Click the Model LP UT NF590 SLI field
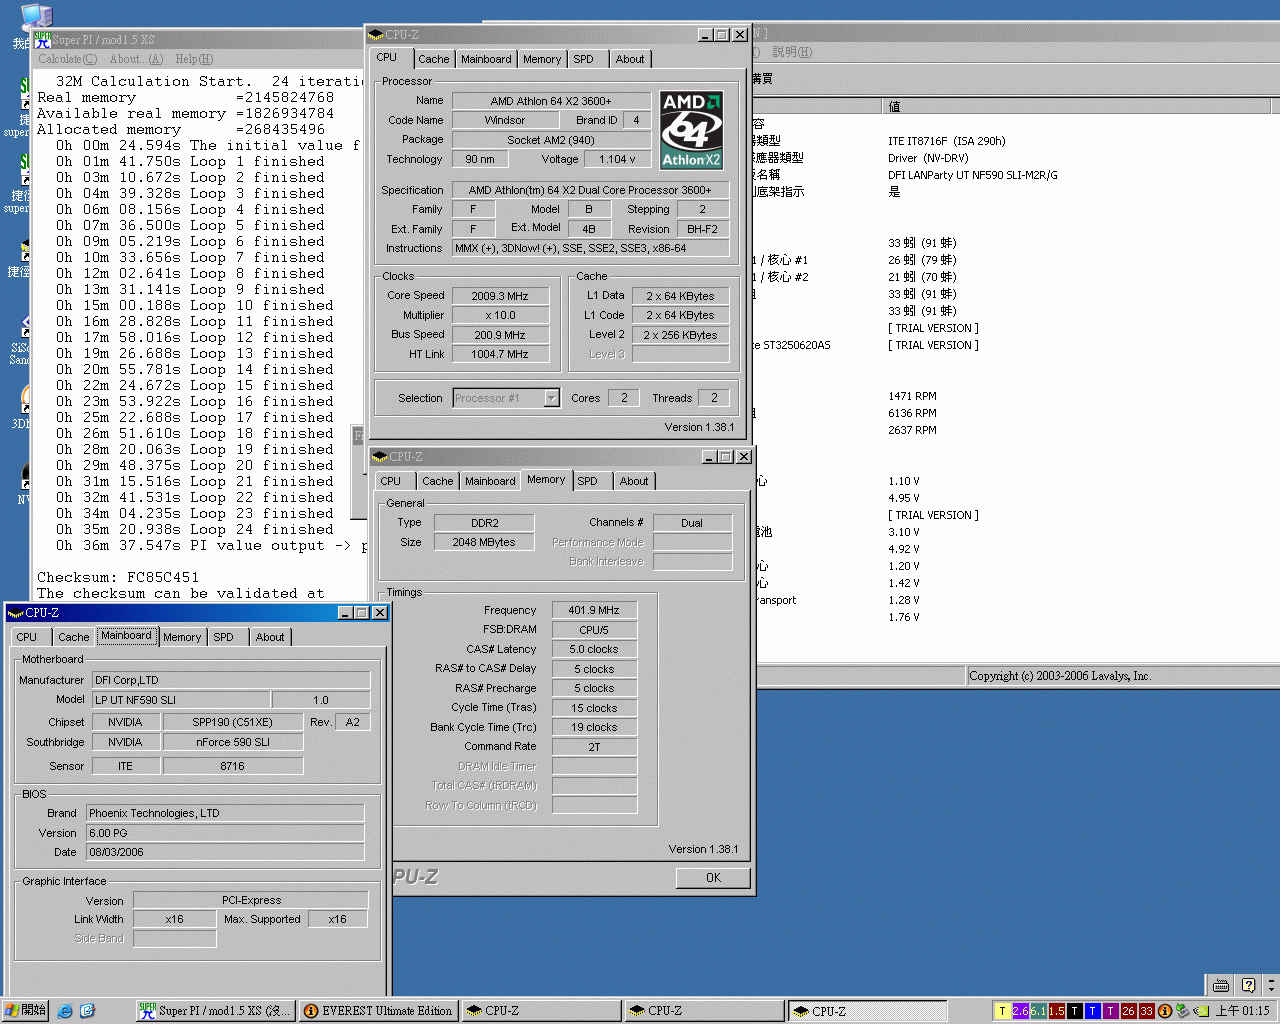 pos(181,700)
